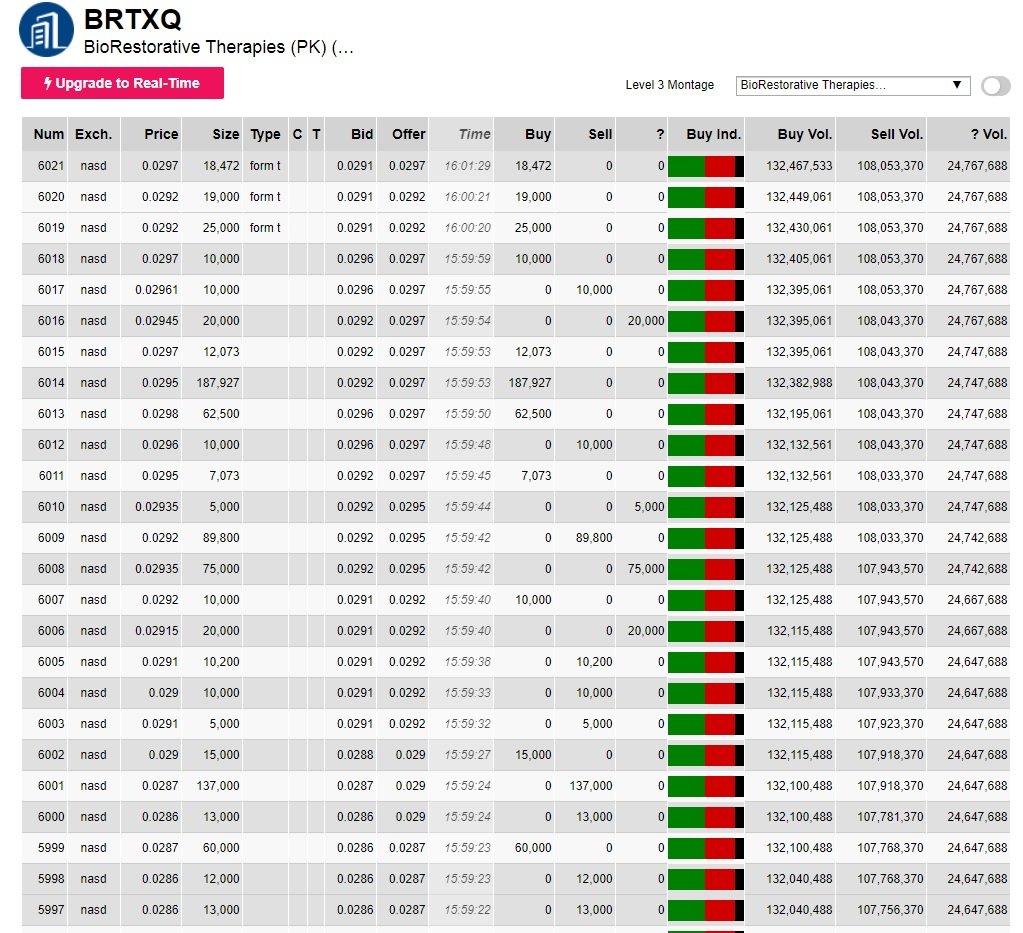This screenshot has height=933, width=1023.
Task: Click the size 10,200 in row 6005
Action: tap(221, 662)
